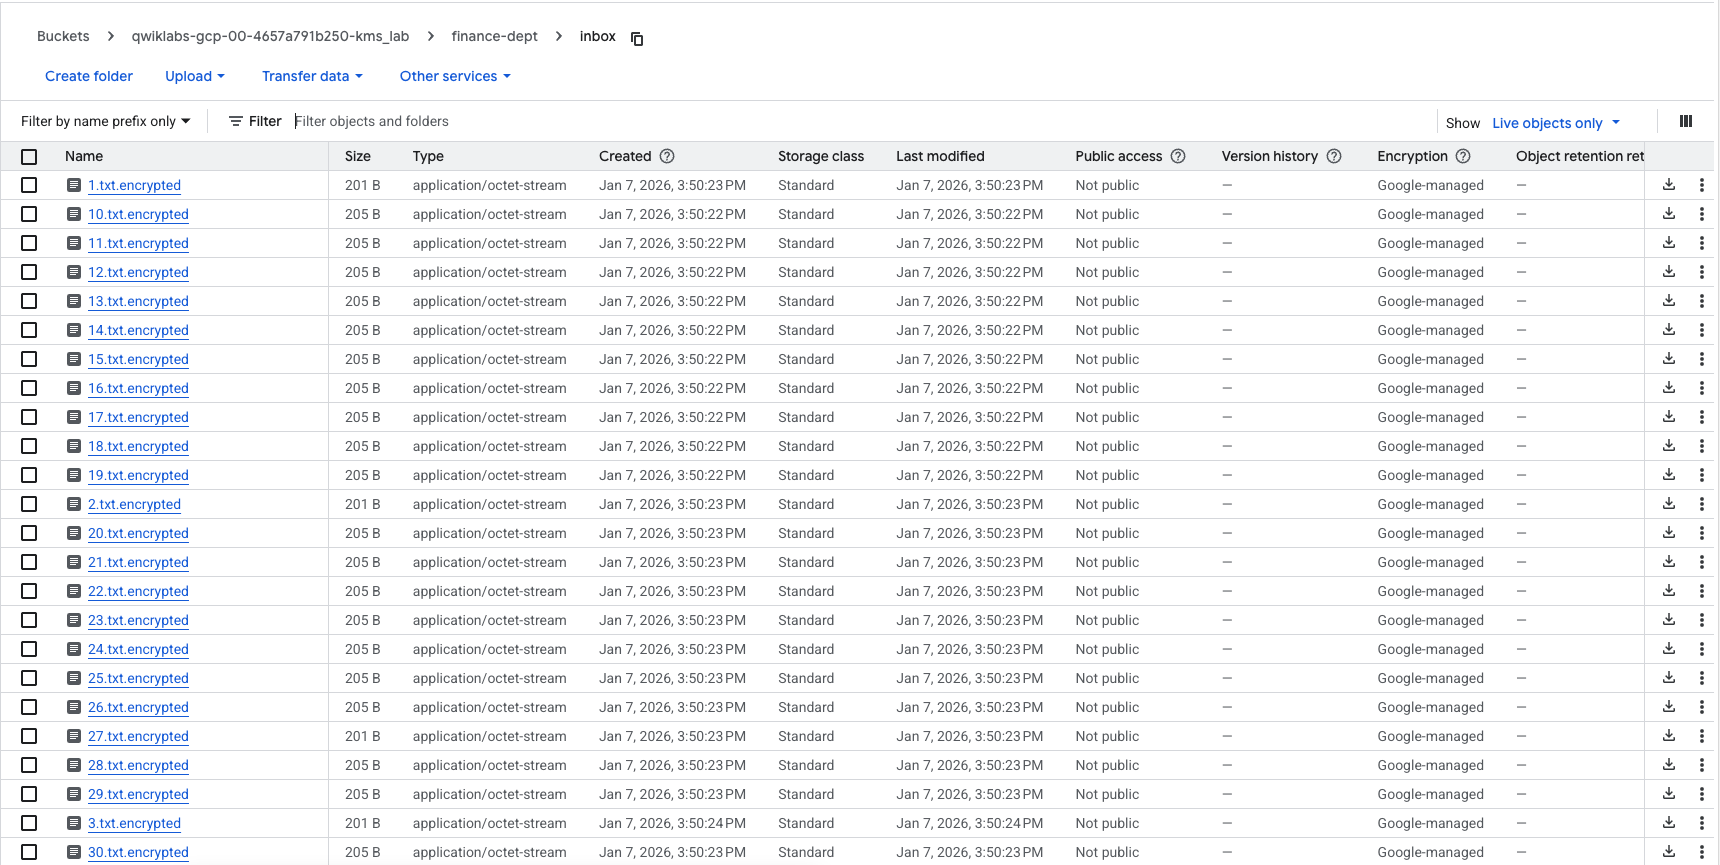1720x865 pixels.
Task: Copy the inbox folder path icon
Action: point(637,39)
